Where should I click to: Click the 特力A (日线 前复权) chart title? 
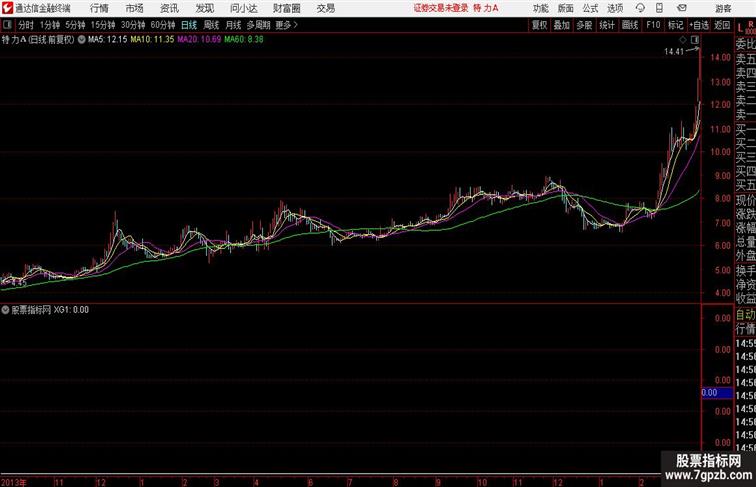coord(38,40)
